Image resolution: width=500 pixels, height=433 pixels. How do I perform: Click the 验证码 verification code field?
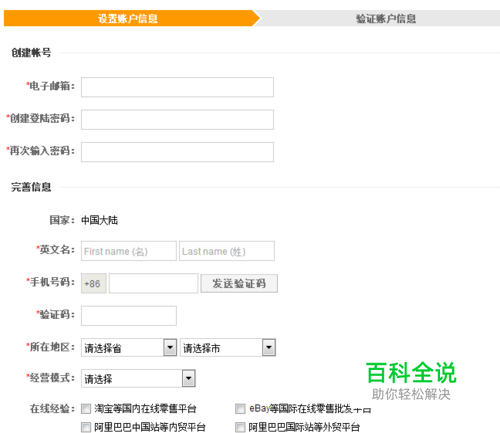tap(129, 316)
